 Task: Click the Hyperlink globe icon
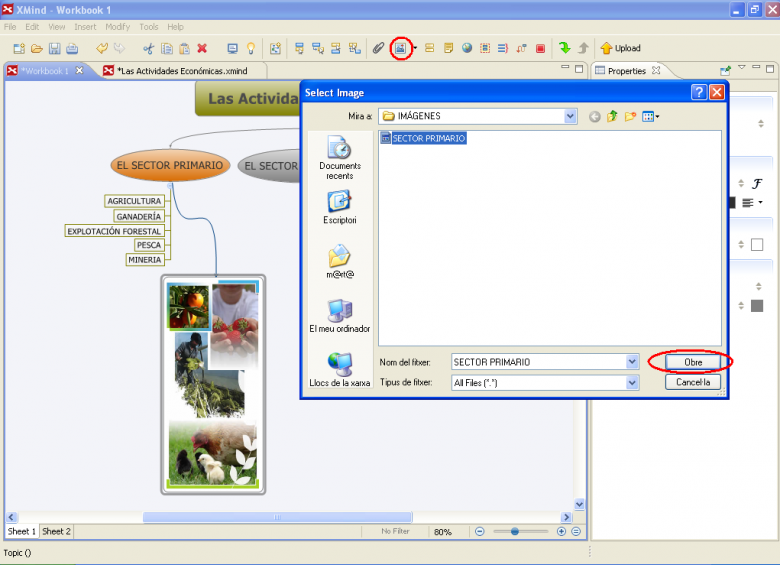467,48
